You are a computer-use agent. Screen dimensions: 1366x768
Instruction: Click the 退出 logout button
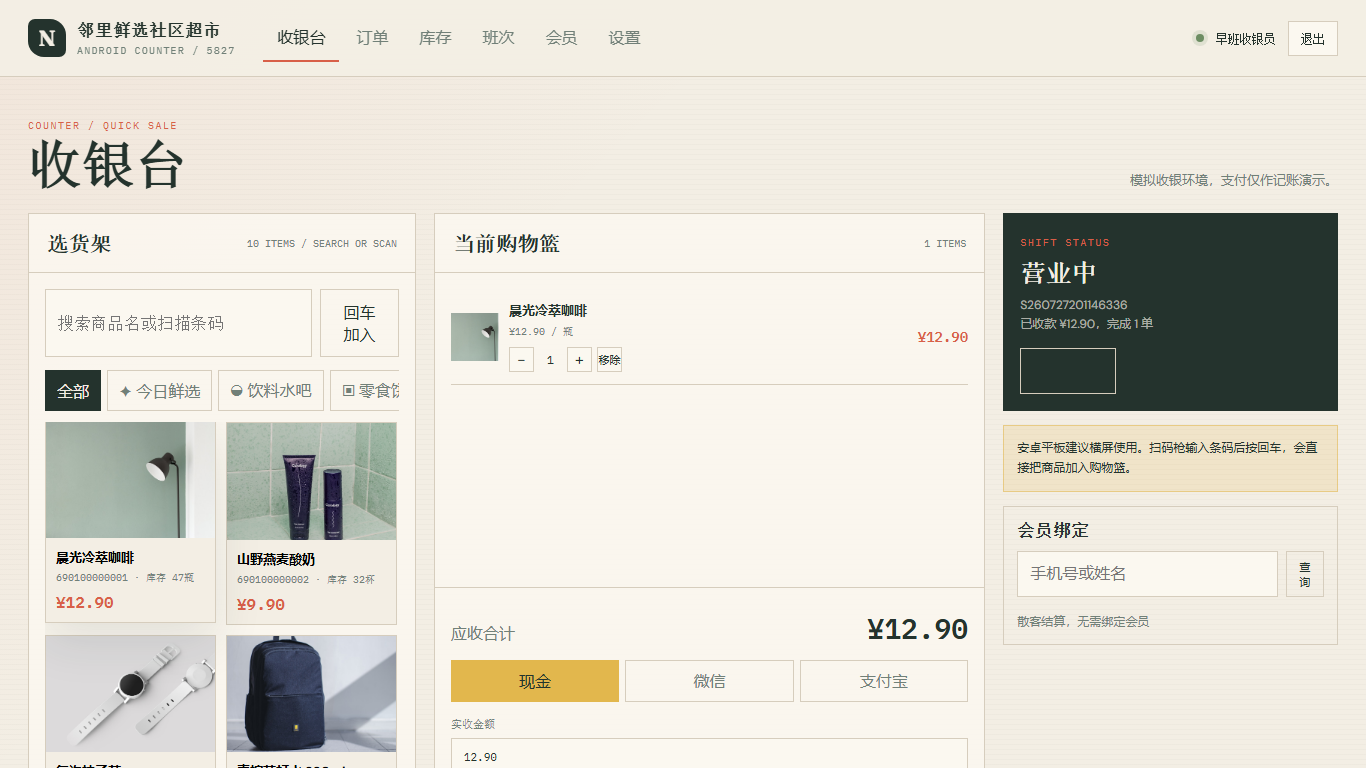1313,39
